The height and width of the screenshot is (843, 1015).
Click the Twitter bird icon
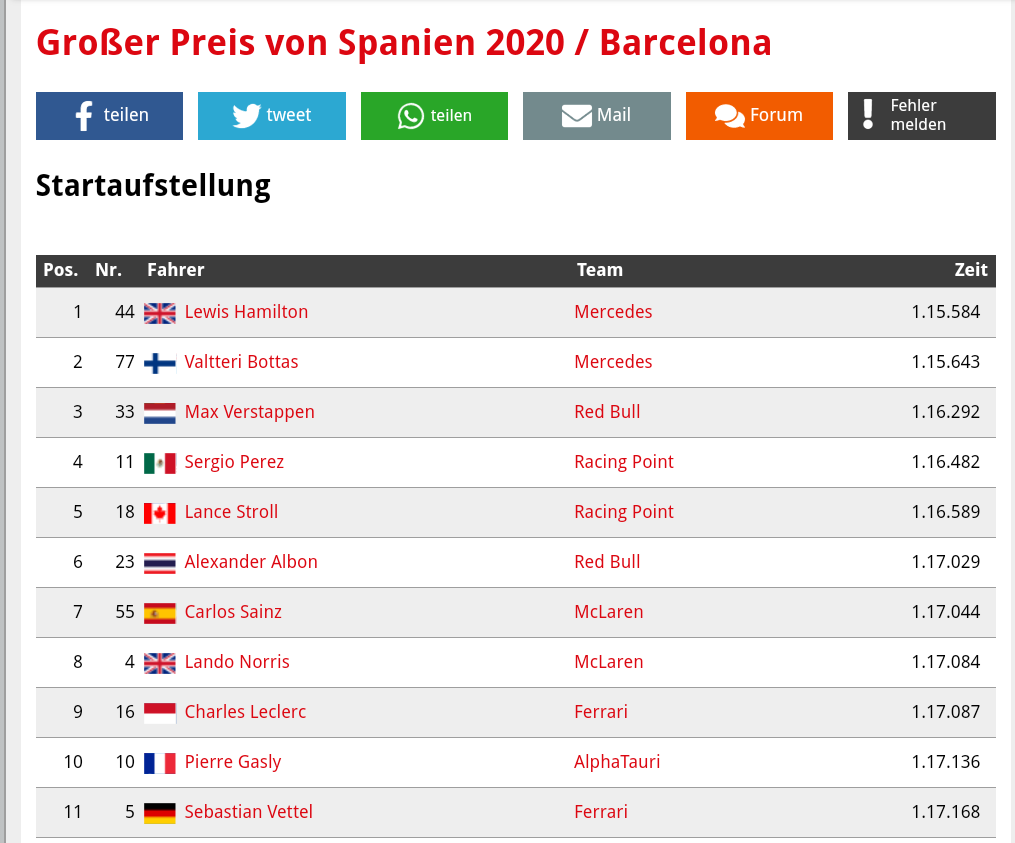click(246, 116)
